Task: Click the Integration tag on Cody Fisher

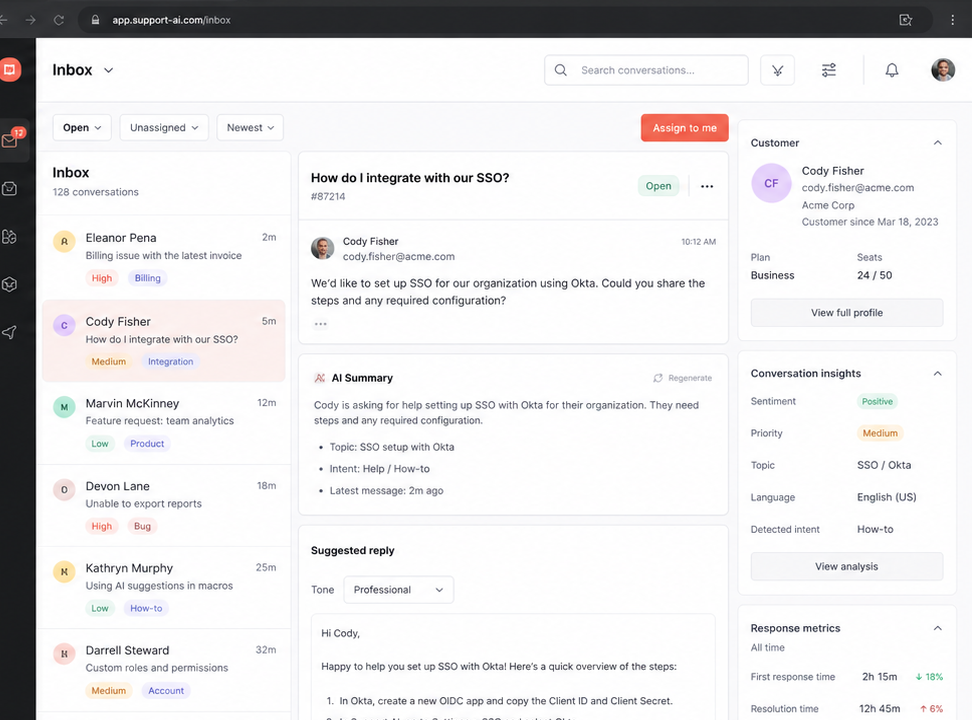Action: click(x=170, y=362)
